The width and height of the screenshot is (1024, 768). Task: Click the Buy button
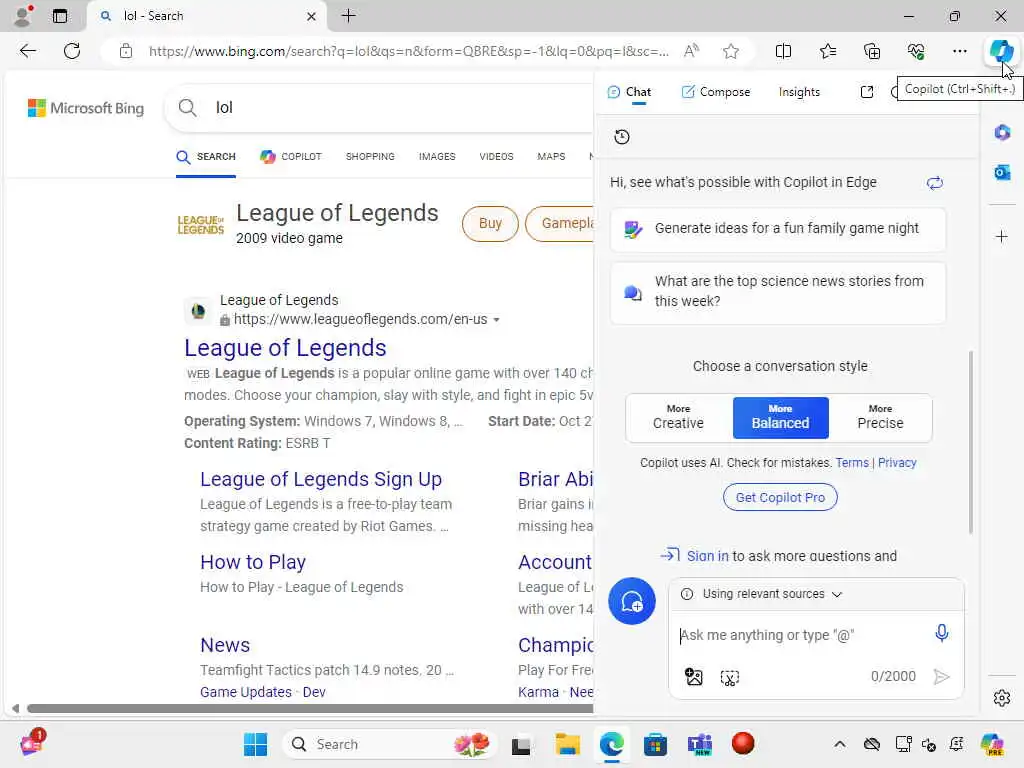490,223
